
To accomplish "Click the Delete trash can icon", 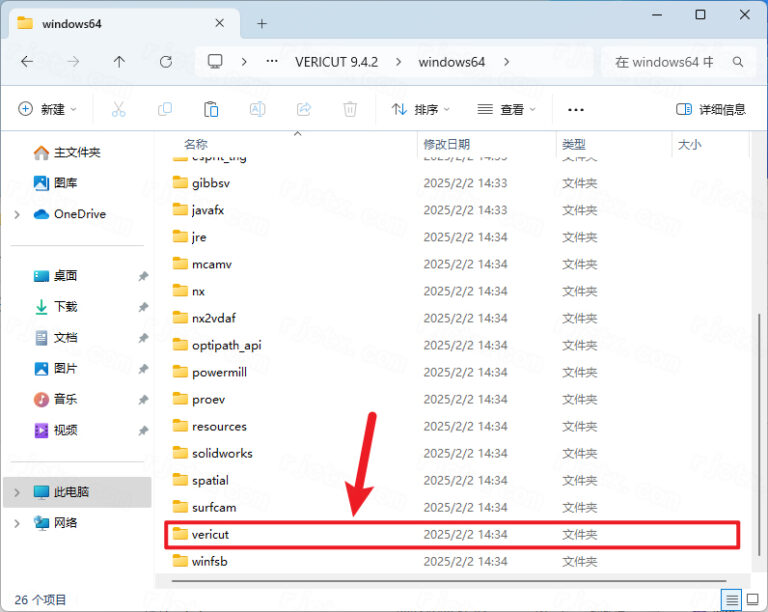I will pos(350,109).
